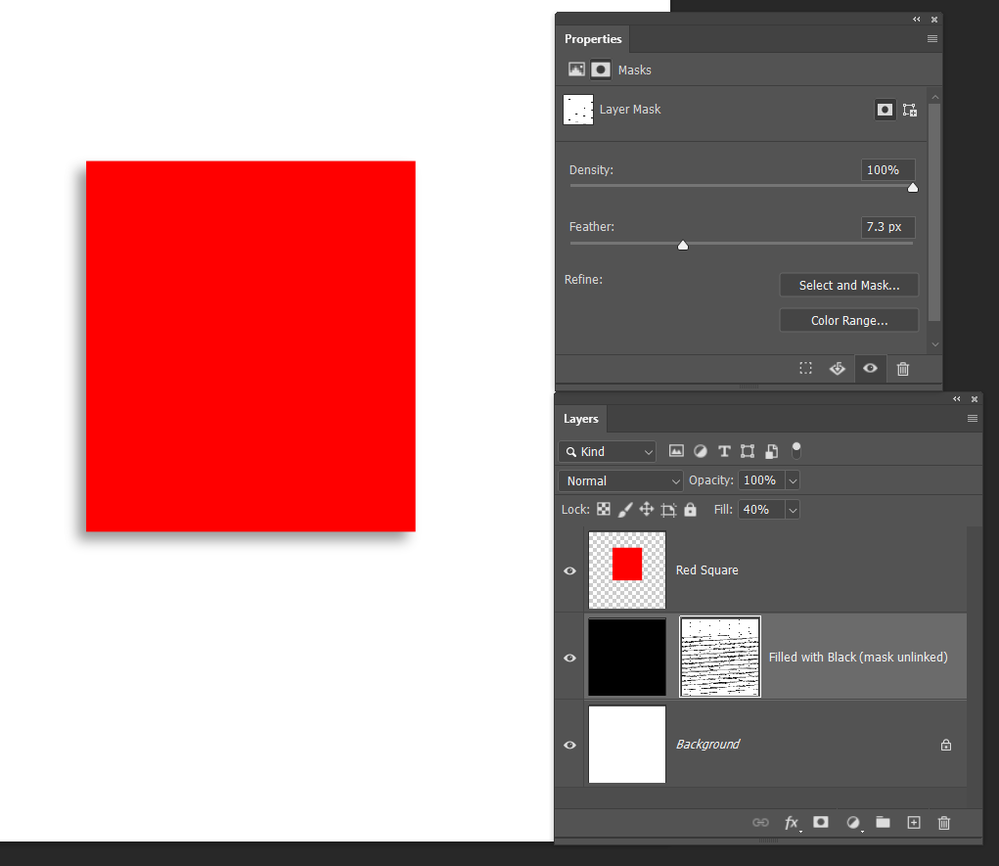The image size is (999, 866).
Task: Lock all layer attributes
Action: point(690,509)
